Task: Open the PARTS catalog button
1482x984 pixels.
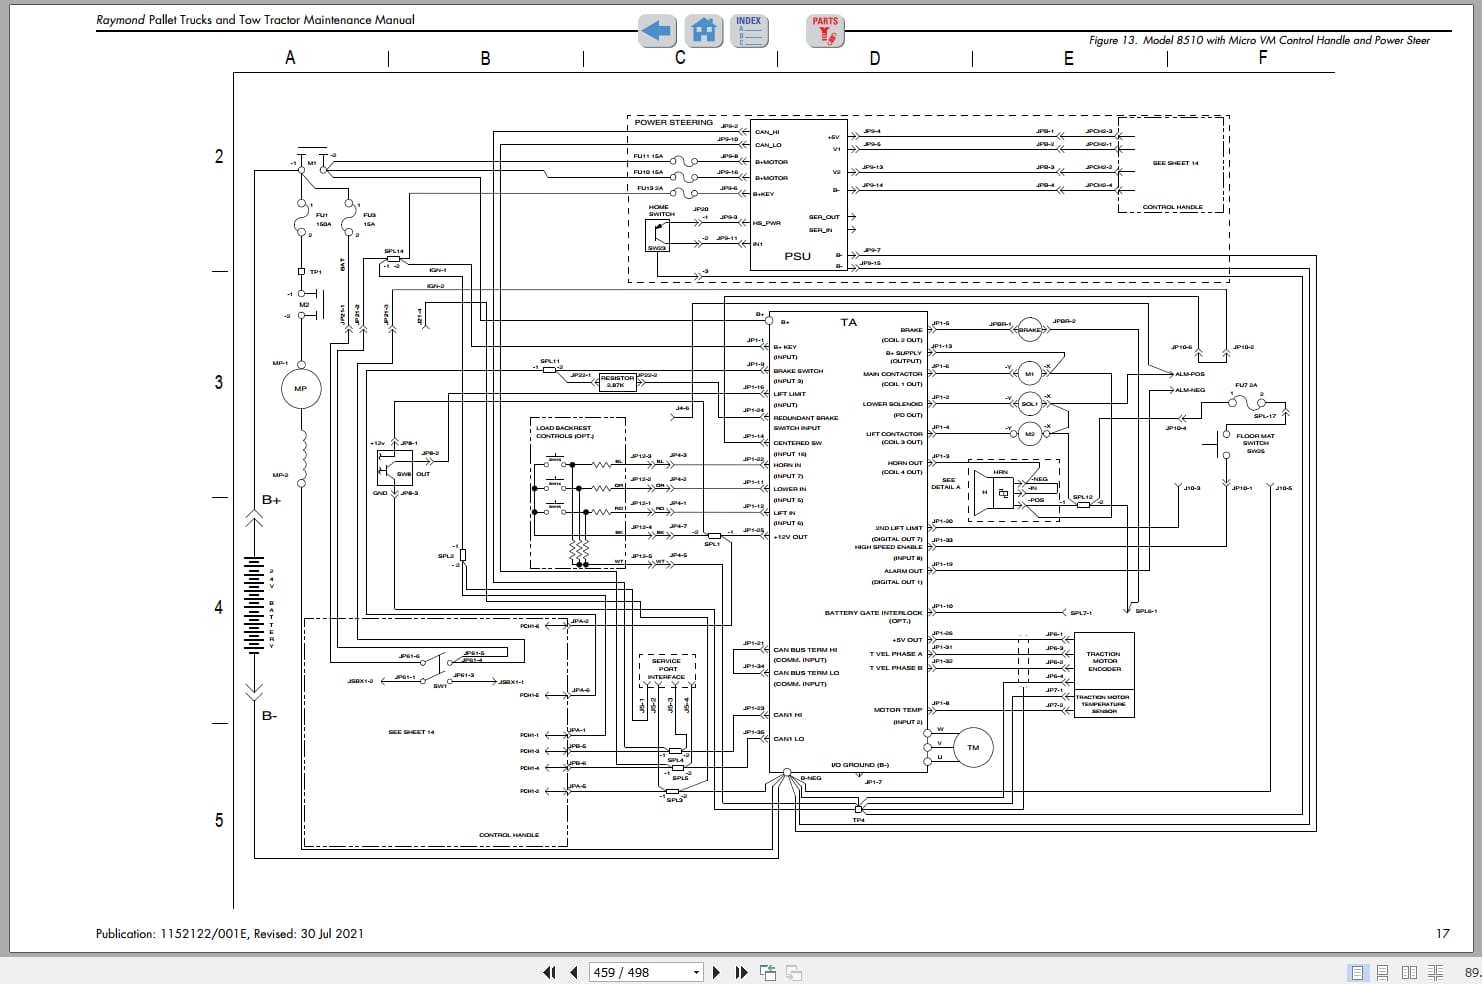Action: 825,31
